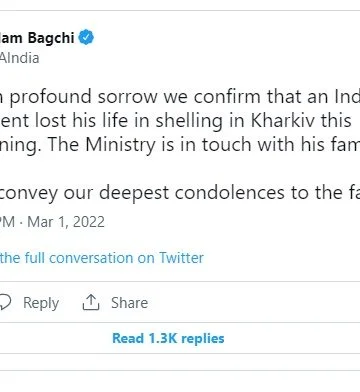Click the word Kharkiv in the tweet

click(x=283, y=120)
